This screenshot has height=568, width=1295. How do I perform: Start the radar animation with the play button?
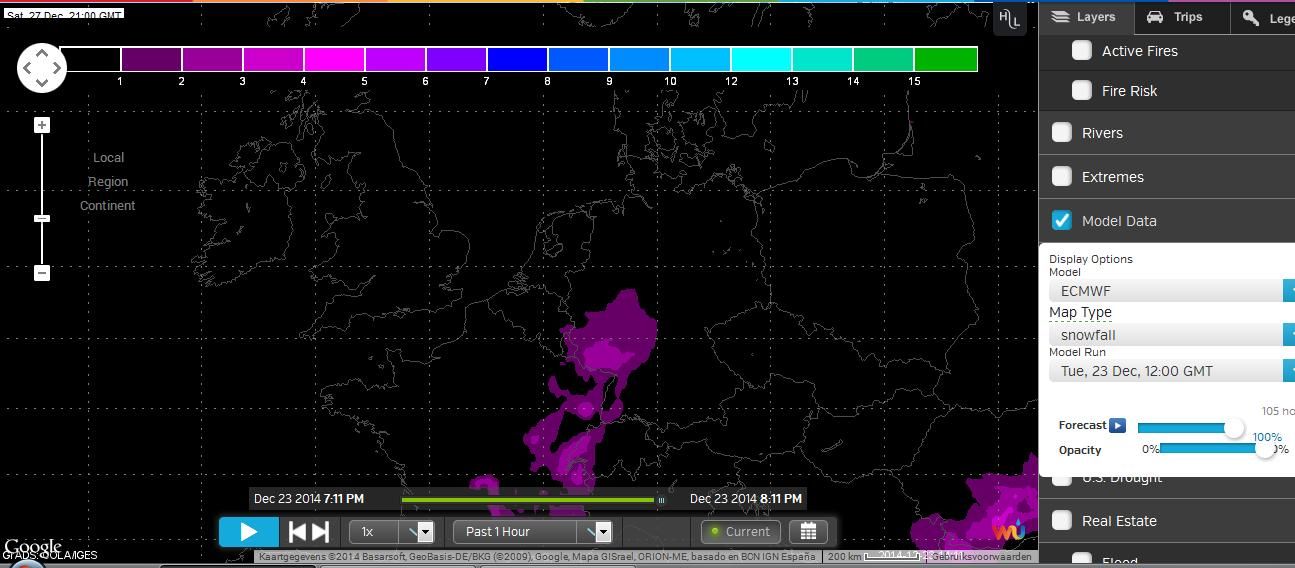[x=249, y=532]
